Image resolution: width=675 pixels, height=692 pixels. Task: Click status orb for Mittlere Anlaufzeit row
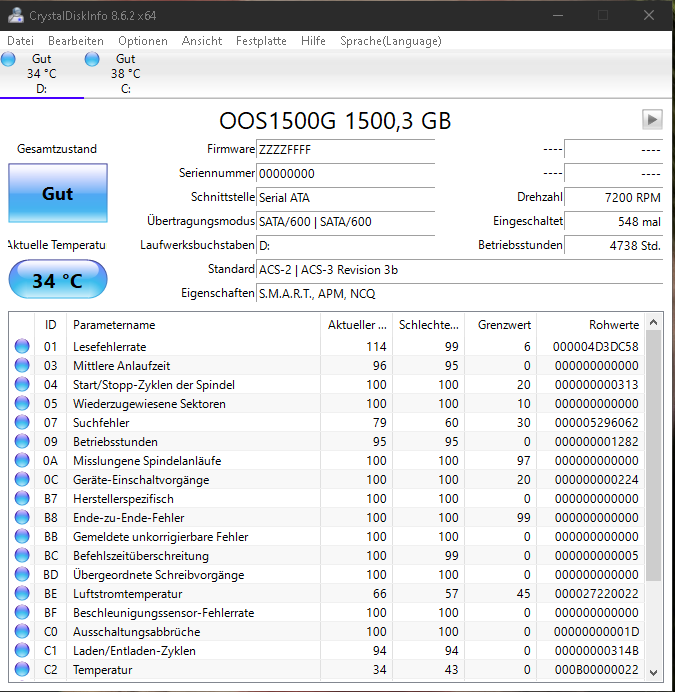coord(22,365)
